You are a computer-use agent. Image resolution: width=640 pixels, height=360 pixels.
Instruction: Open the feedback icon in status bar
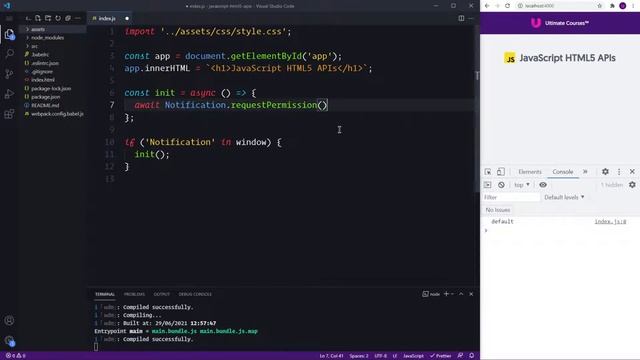460,356
